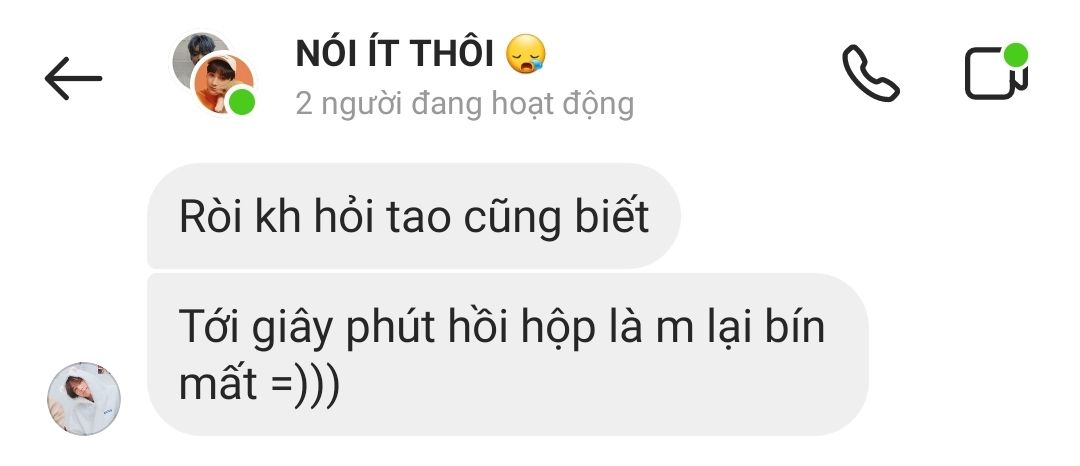Tap the status text 2 người đang hoạt động
The height and width of the screenshot is (466, 1080).
pyautogui.click(x=465, y=104)
